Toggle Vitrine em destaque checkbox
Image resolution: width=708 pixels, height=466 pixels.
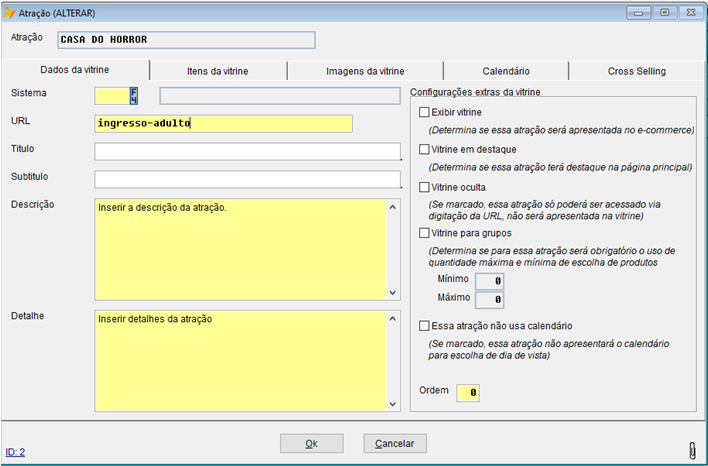pos(425,149)
